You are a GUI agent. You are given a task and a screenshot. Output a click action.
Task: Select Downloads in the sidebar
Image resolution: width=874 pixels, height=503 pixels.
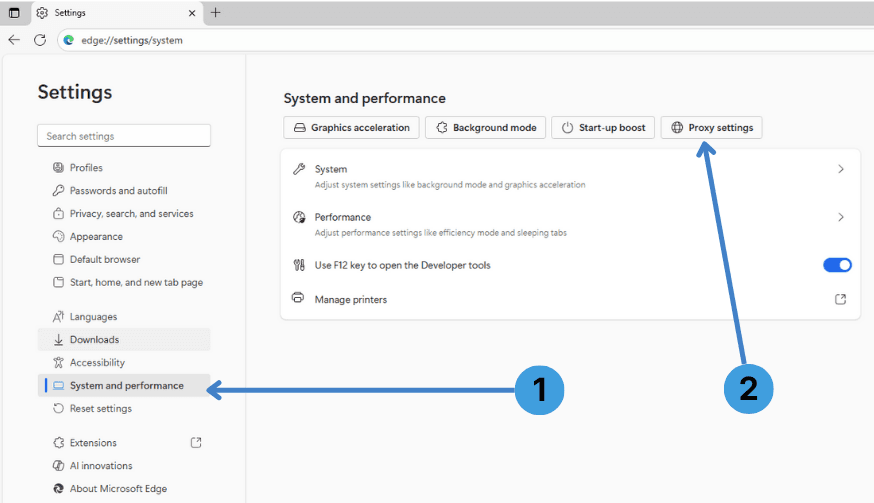tap(124, 340)
